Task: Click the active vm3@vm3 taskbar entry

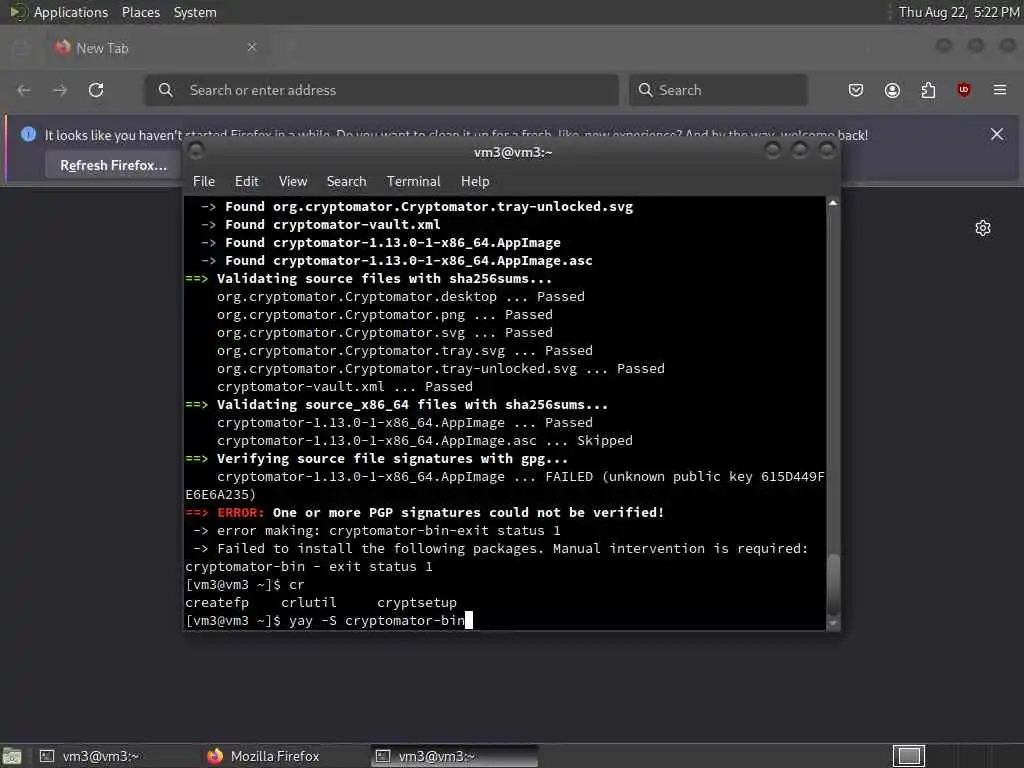Action: point(455,756)
